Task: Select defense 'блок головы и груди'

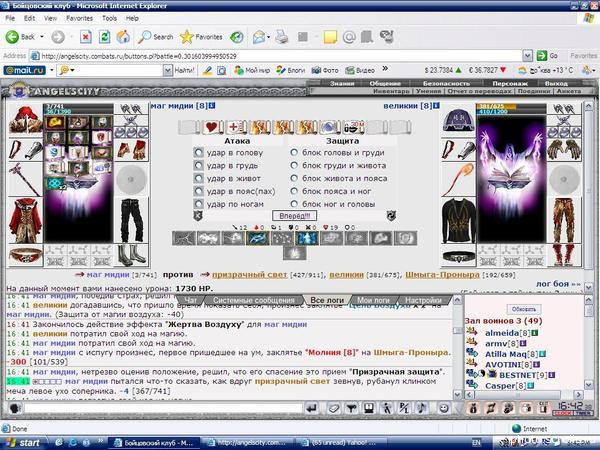Action: [x=294, y=152]
